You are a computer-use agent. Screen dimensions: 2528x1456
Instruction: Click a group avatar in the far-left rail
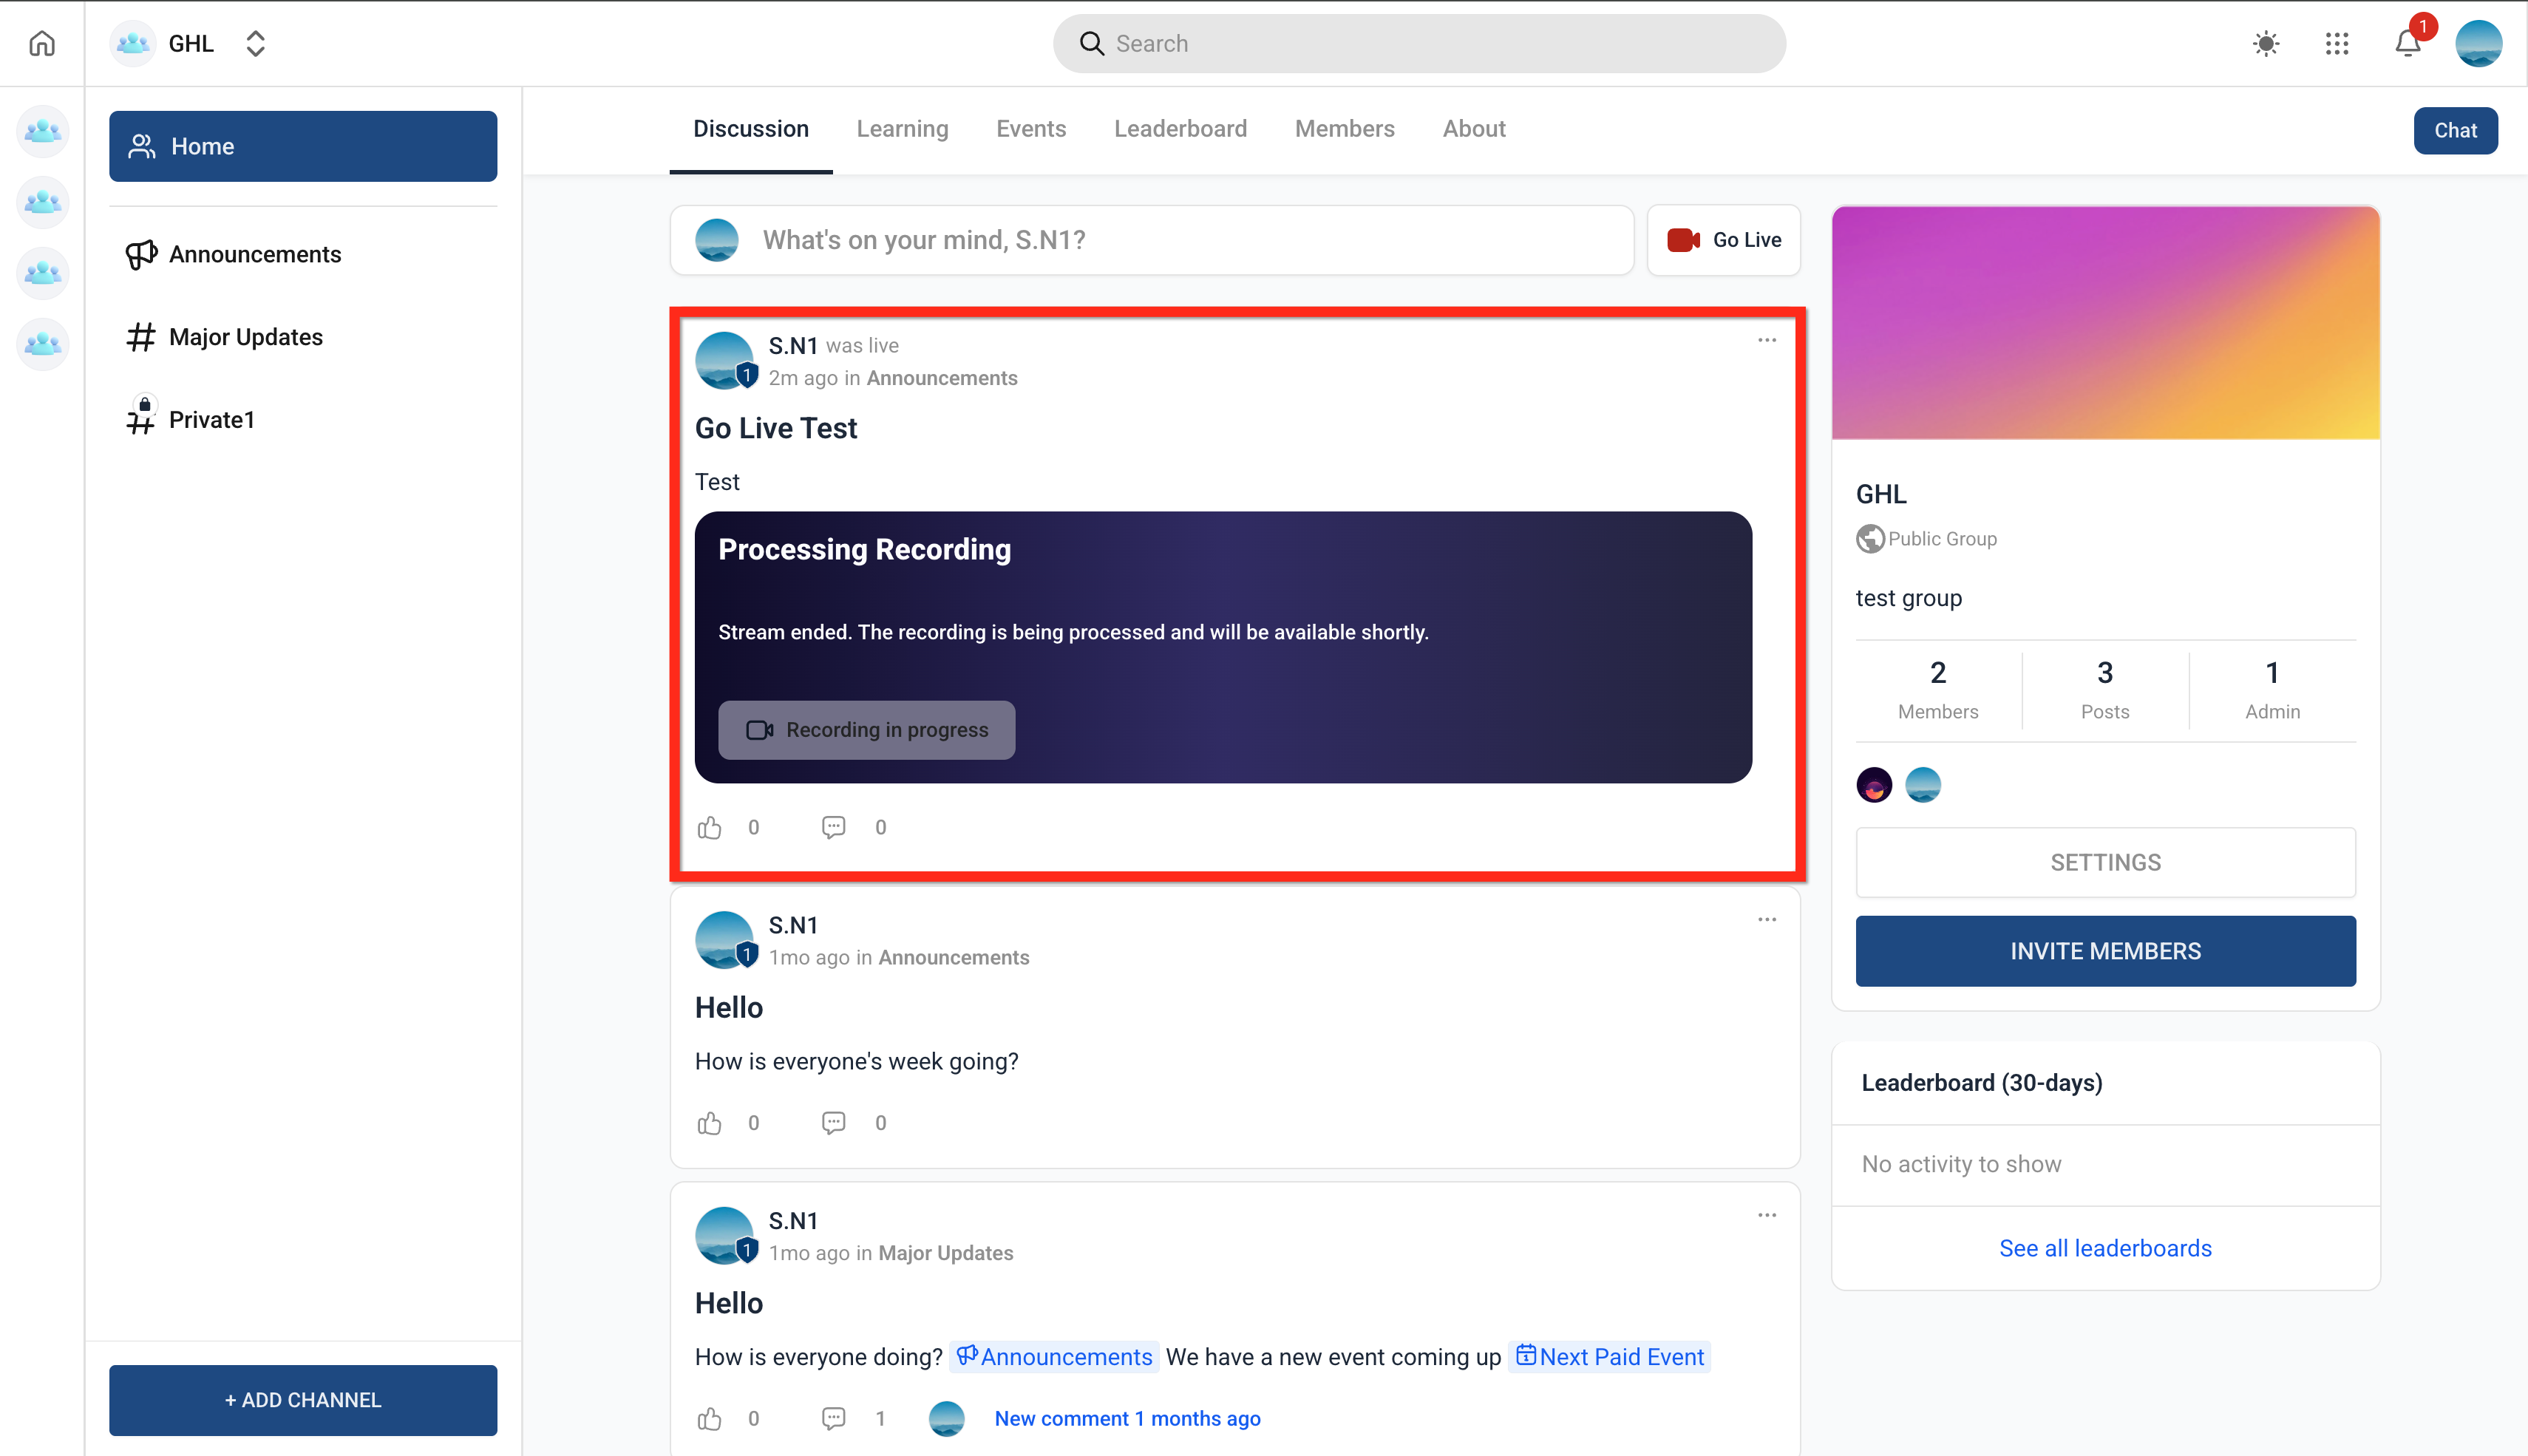(x=42, y=131)
